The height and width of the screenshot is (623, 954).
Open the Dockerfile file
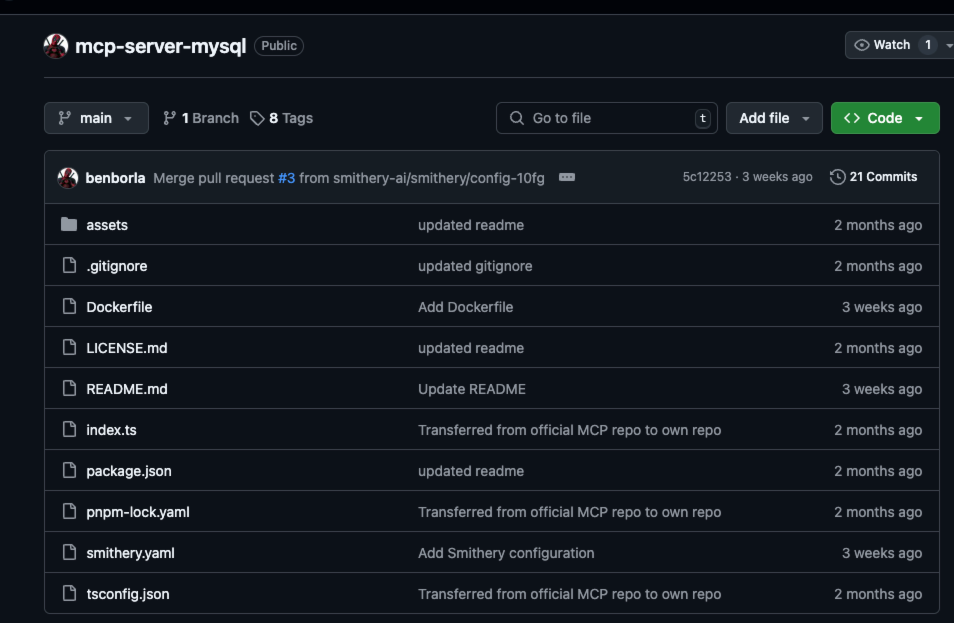[119, 307]
